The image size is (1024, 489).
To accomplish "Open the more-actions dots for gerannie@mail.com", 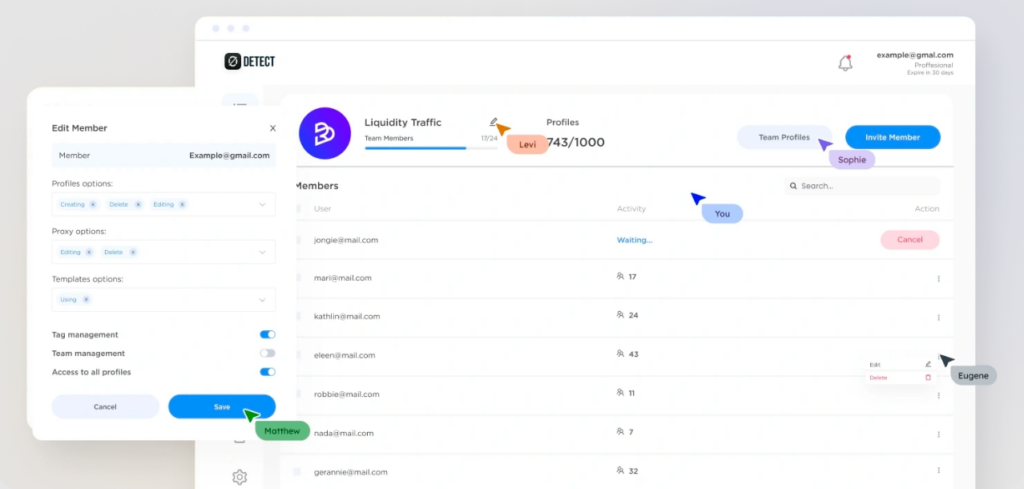I will 938,470.
